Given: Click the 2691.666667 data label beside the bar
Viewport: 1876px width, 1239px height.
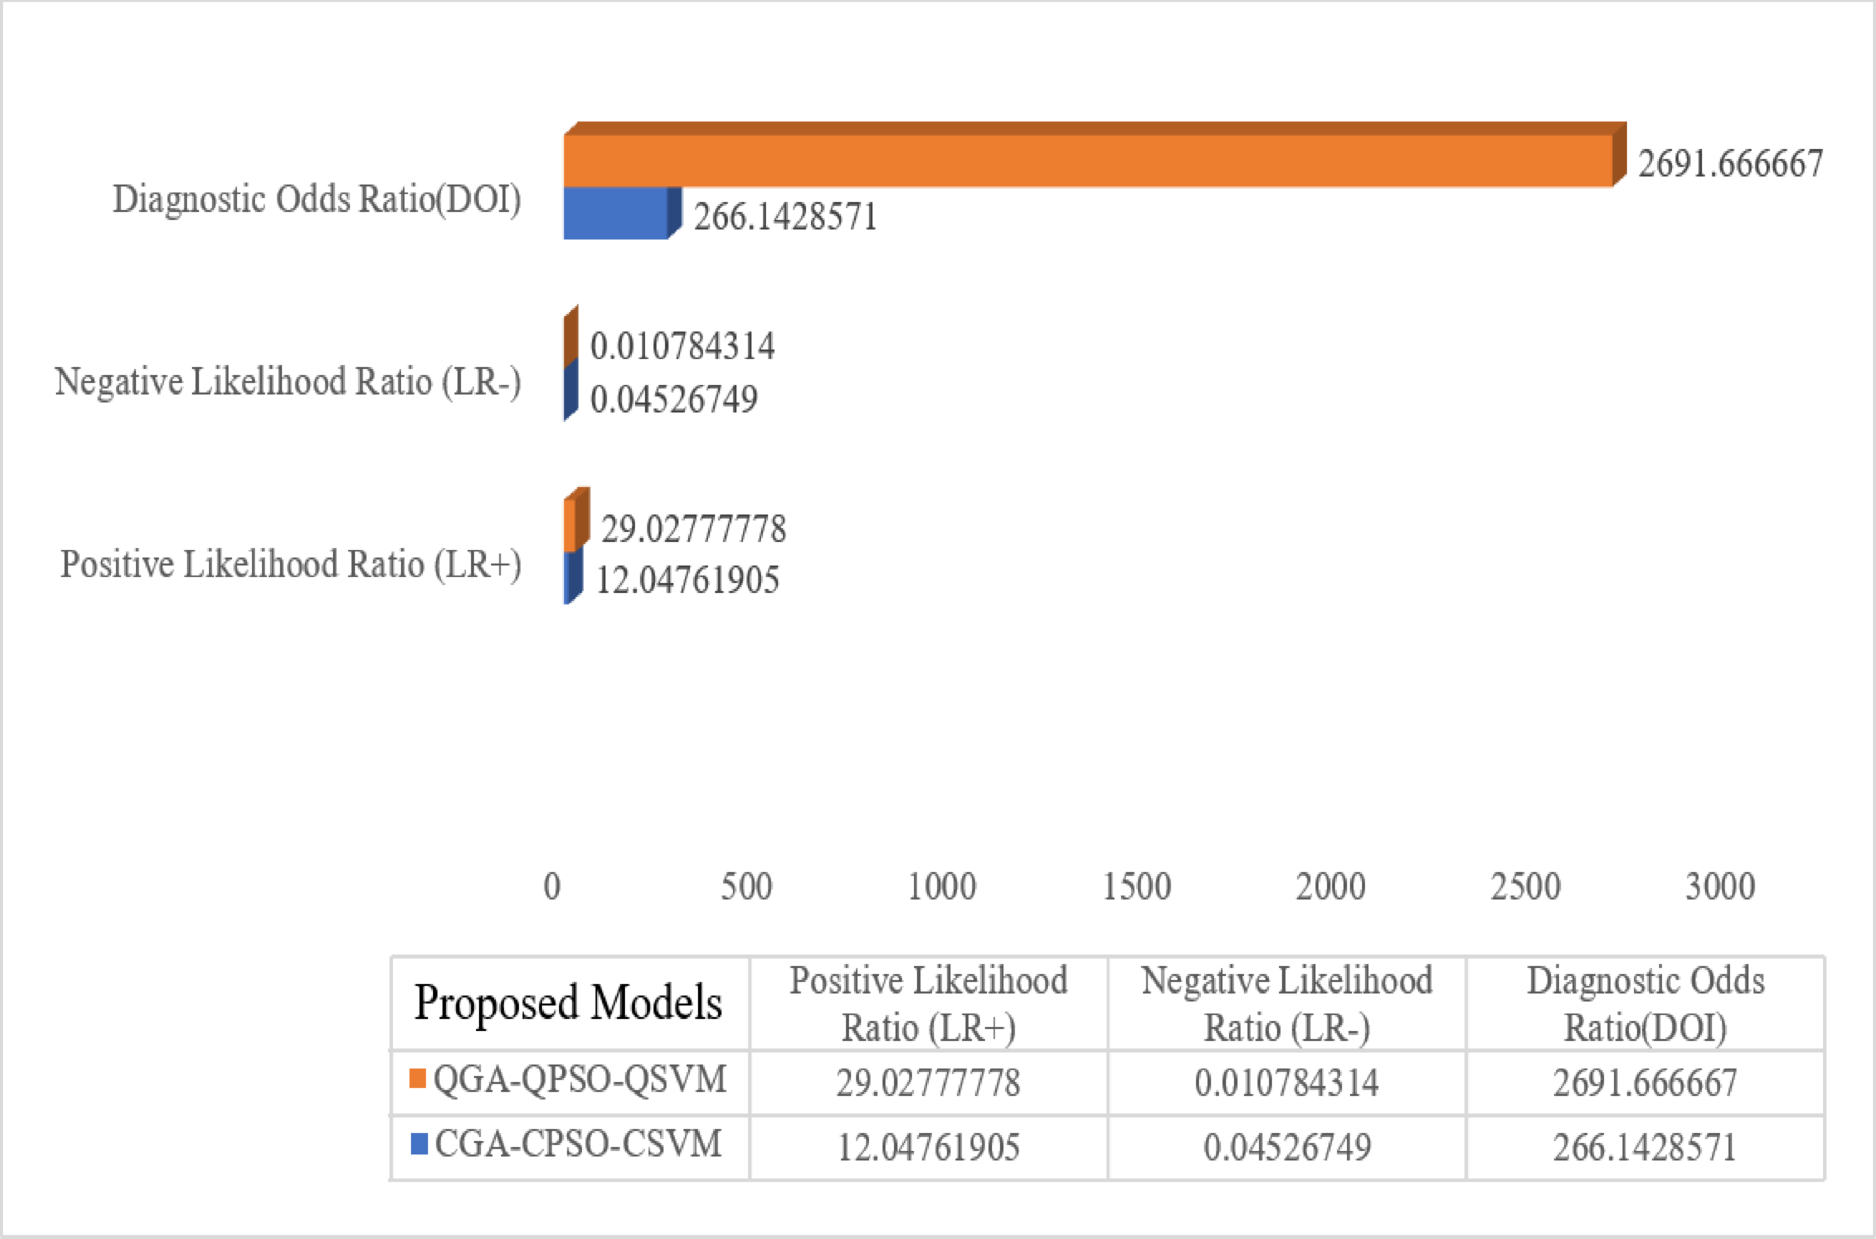Looking at the screenshot, I should coord(1730,164).
